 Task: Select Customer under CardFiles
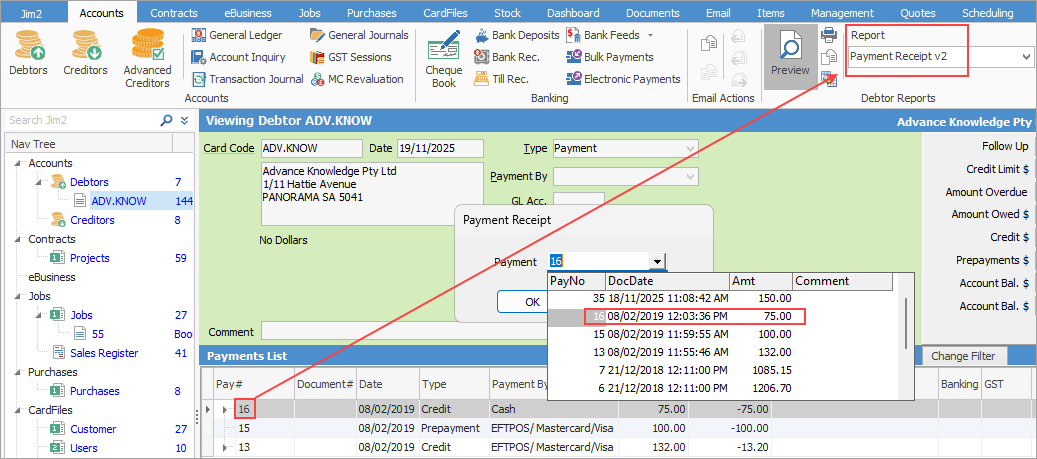click(x=93, y=429)
